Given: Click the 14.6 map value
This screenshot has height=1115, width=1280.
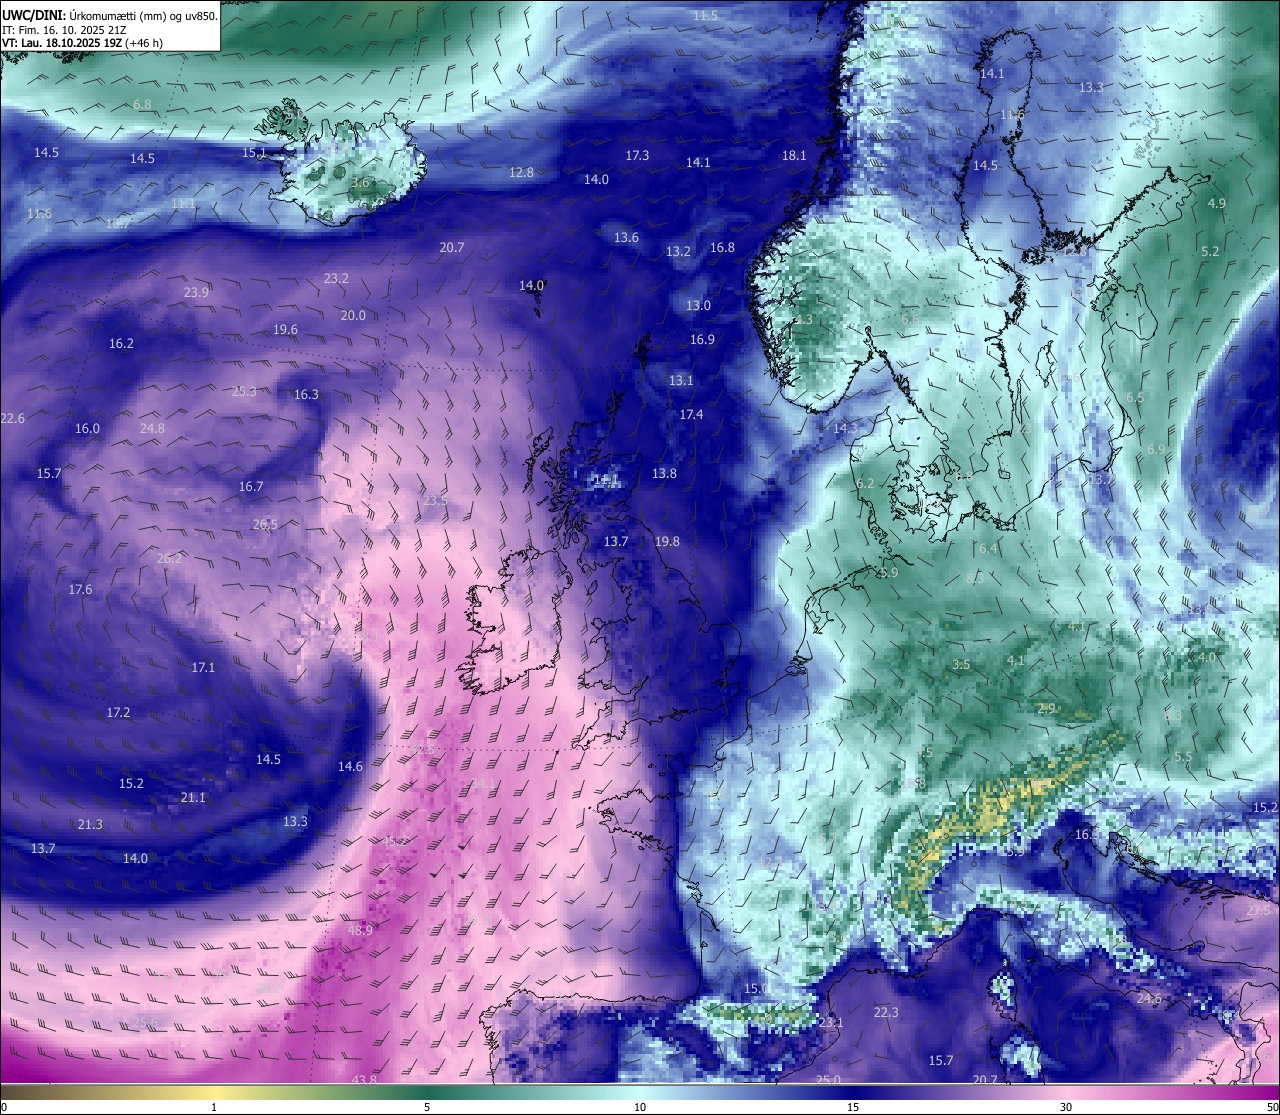Looking at the screenshot, I should click(350, 766).
